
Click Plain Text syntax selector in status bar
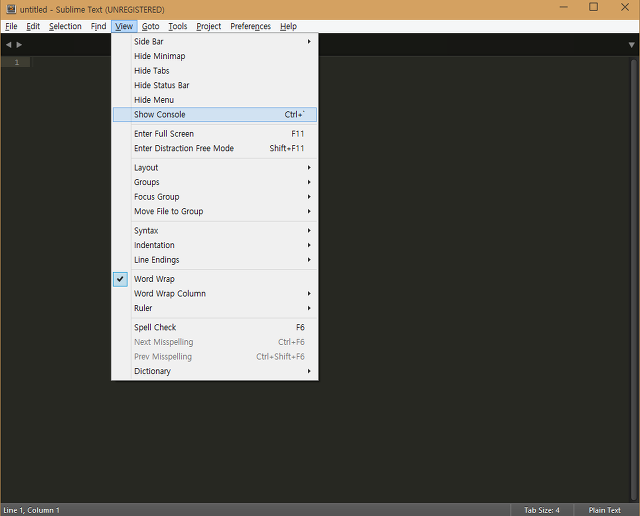point(605,510)
